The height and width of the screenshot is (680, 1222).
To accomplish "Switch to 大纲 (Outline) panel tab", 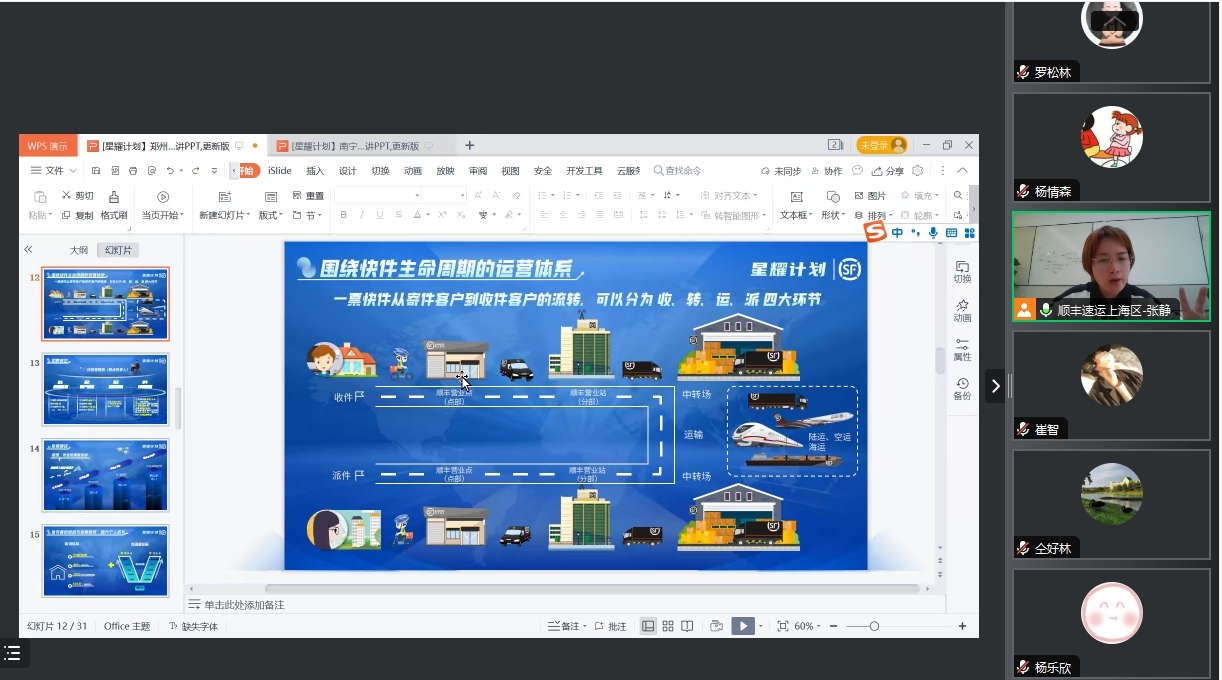I will (79, 250).
